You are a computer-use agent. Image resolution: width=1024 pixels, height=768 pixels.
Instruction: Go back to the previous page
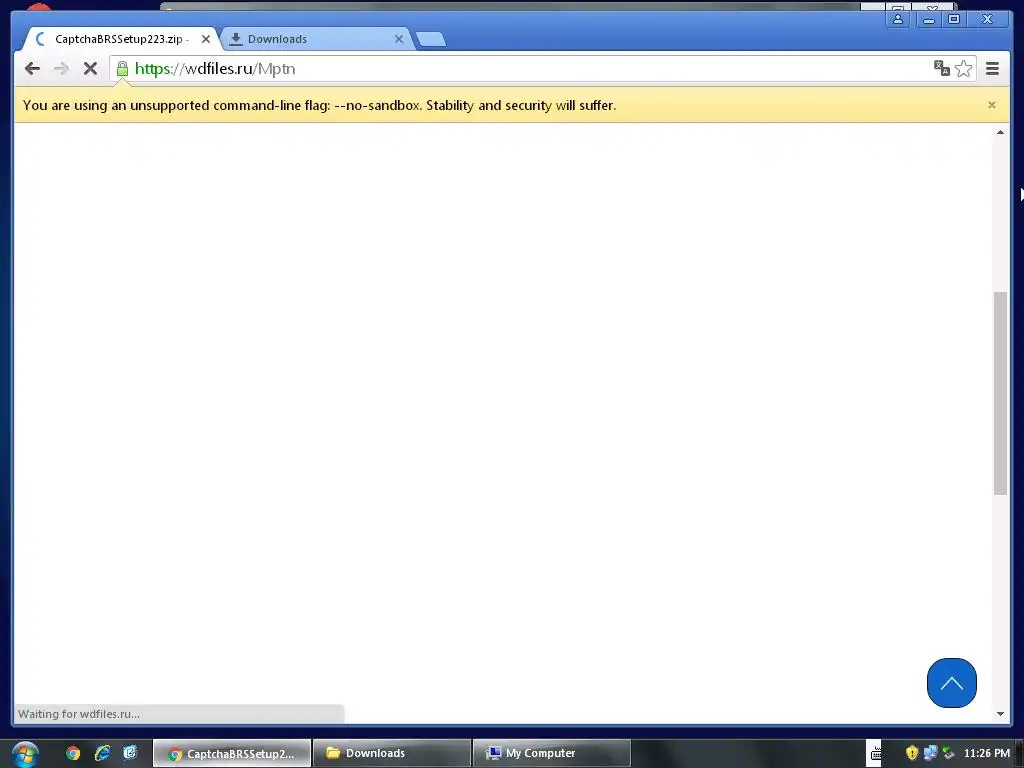coord(32,69)
